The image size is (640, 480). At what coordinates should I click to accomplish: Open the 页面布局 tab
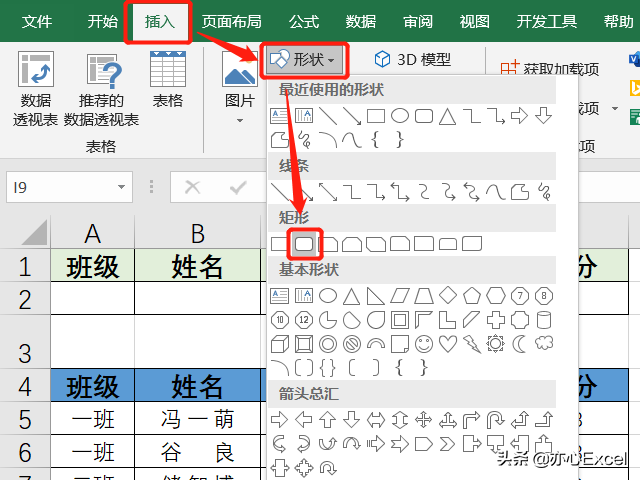231,21
